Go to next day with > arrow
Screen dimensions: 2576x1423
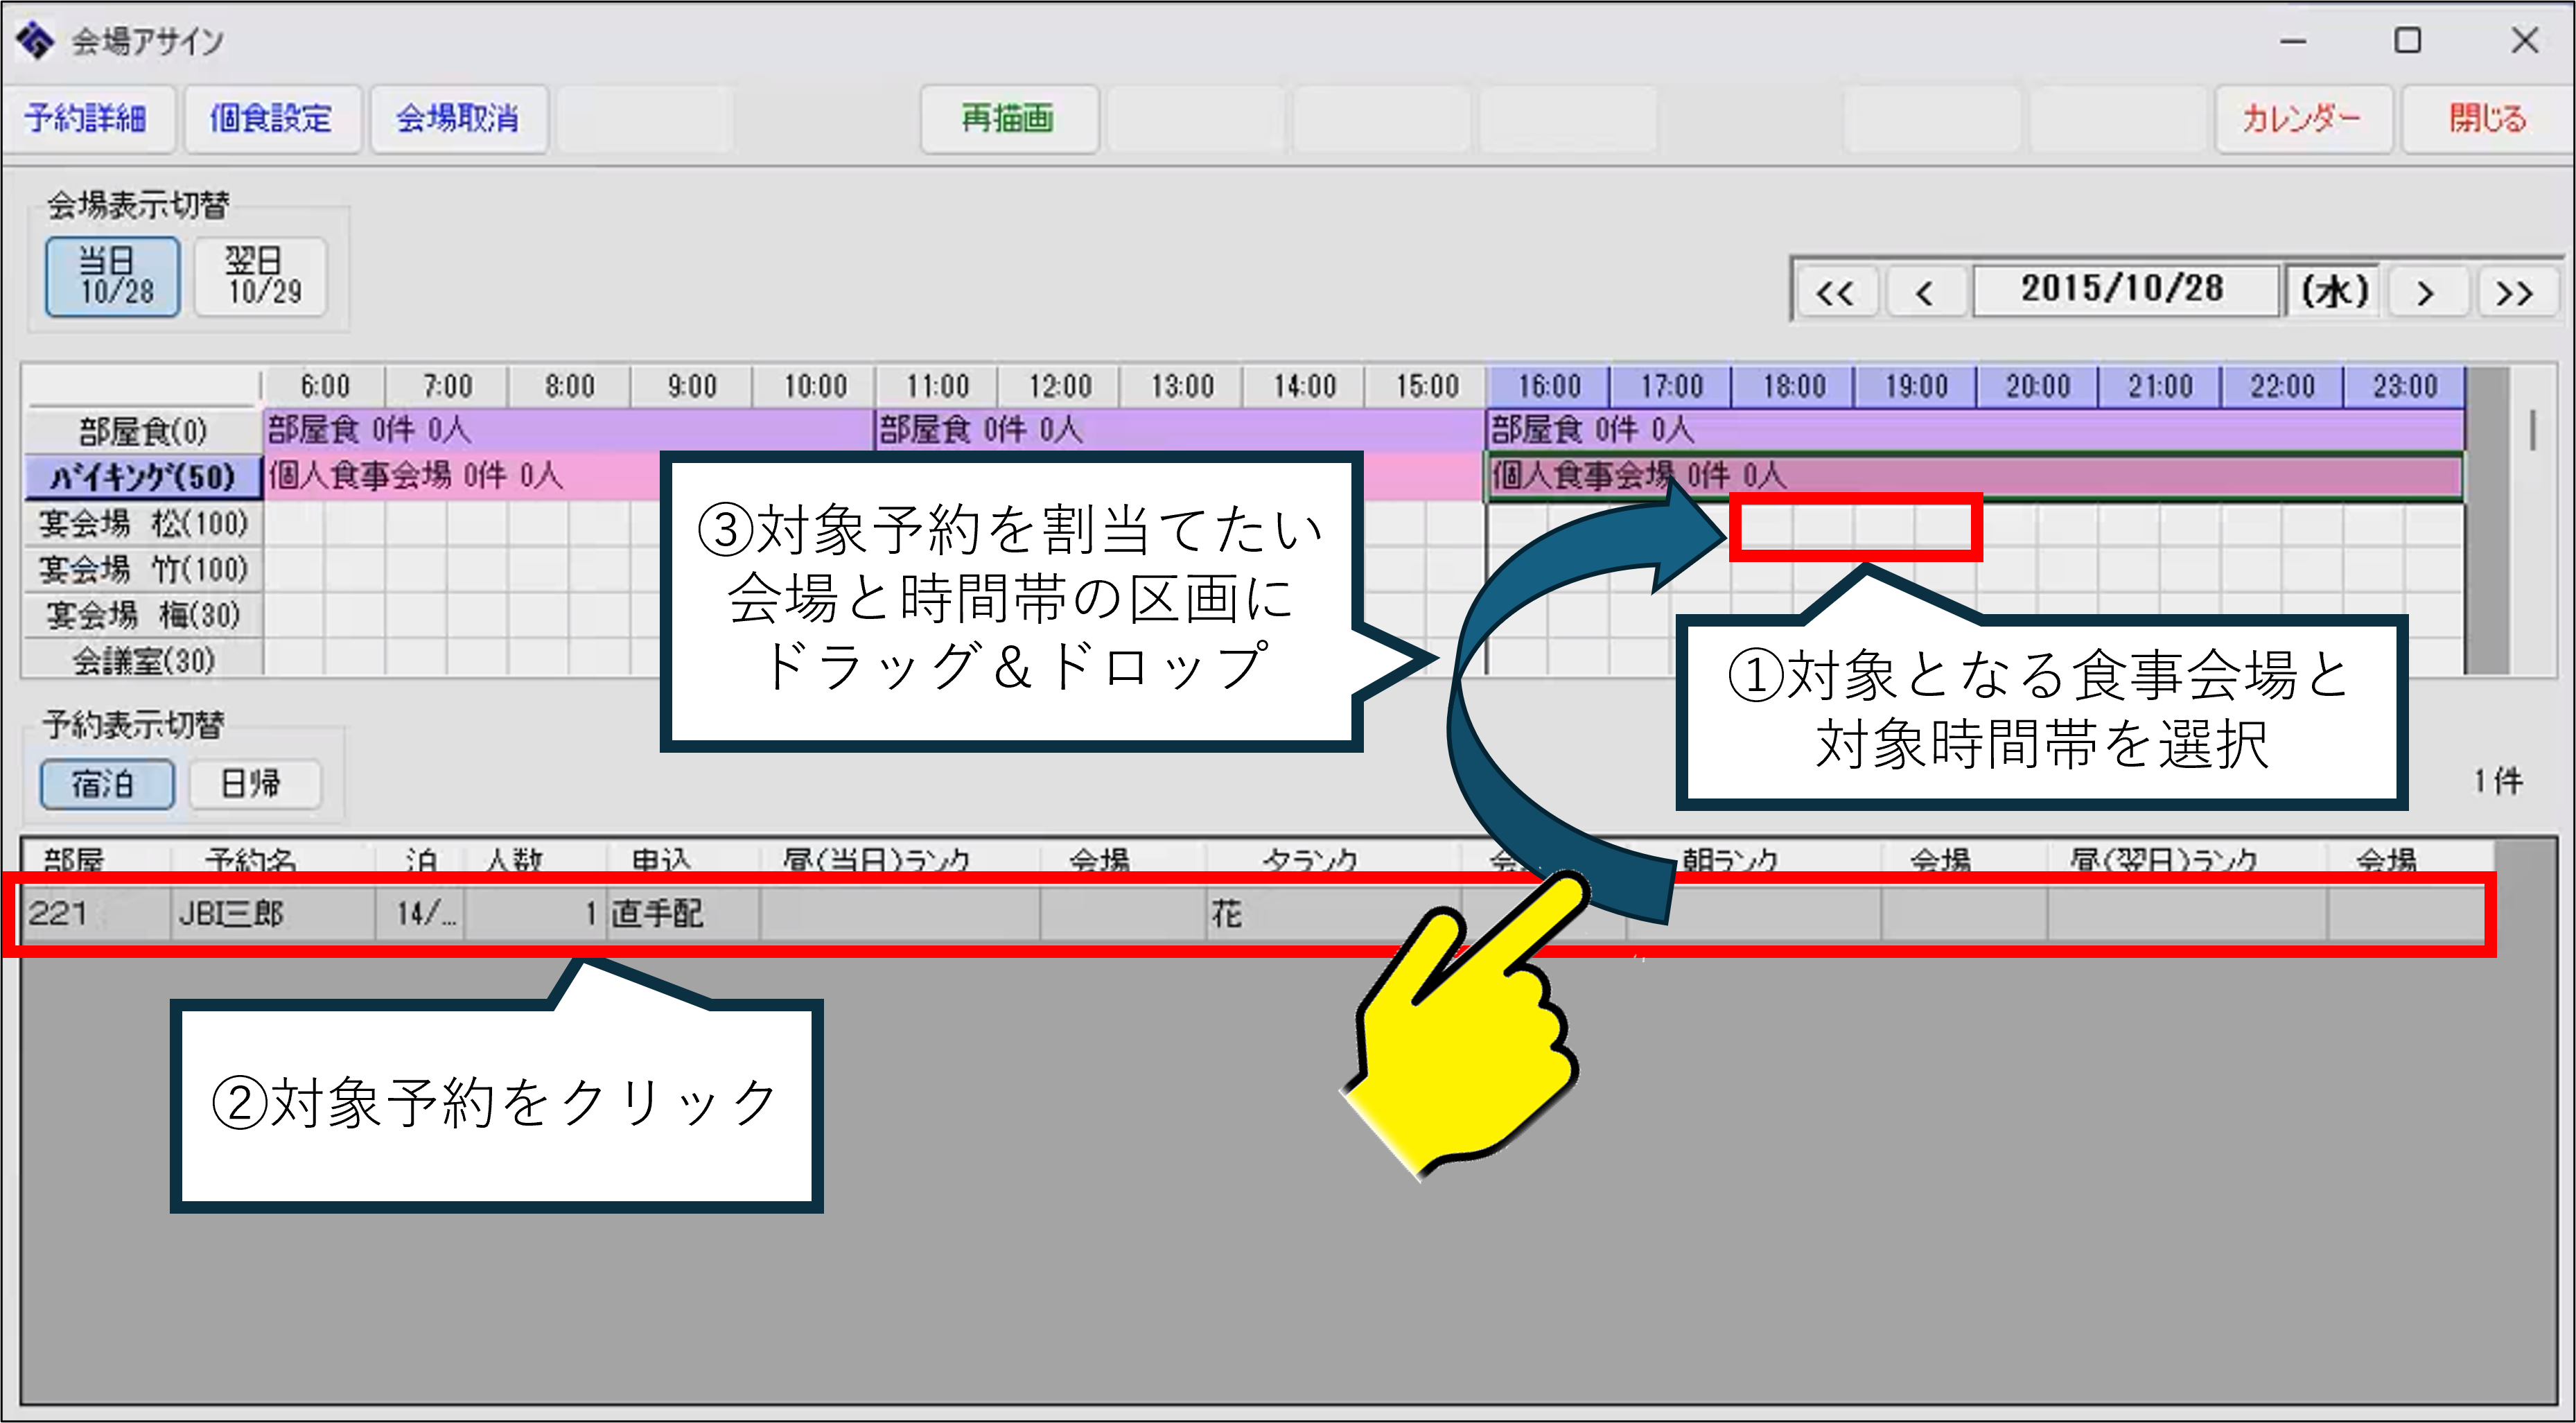click(x=2426, y=293)
